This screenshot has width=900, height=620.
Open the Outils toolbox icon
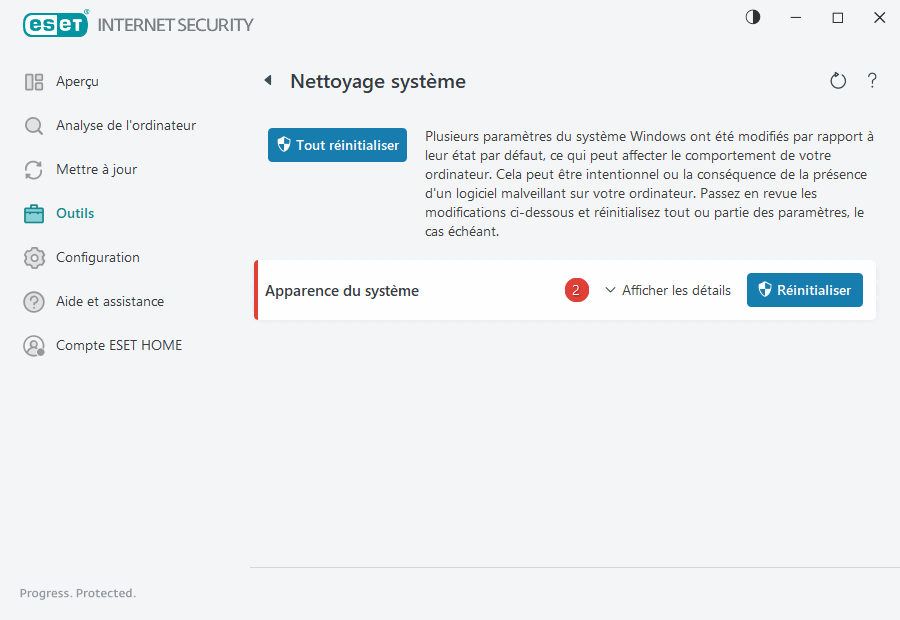coord(33,213)
